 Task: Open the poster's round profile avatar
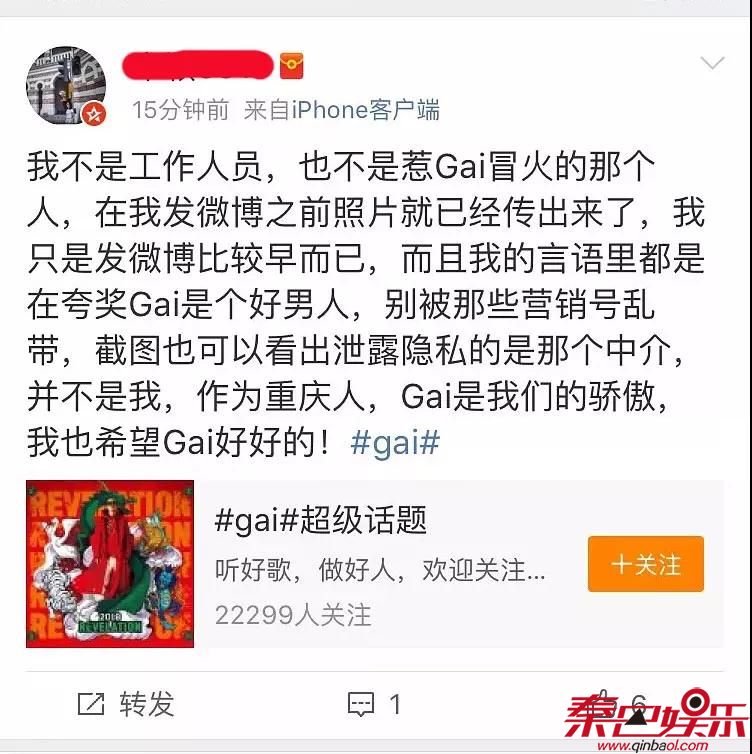[x=66, y=86]
